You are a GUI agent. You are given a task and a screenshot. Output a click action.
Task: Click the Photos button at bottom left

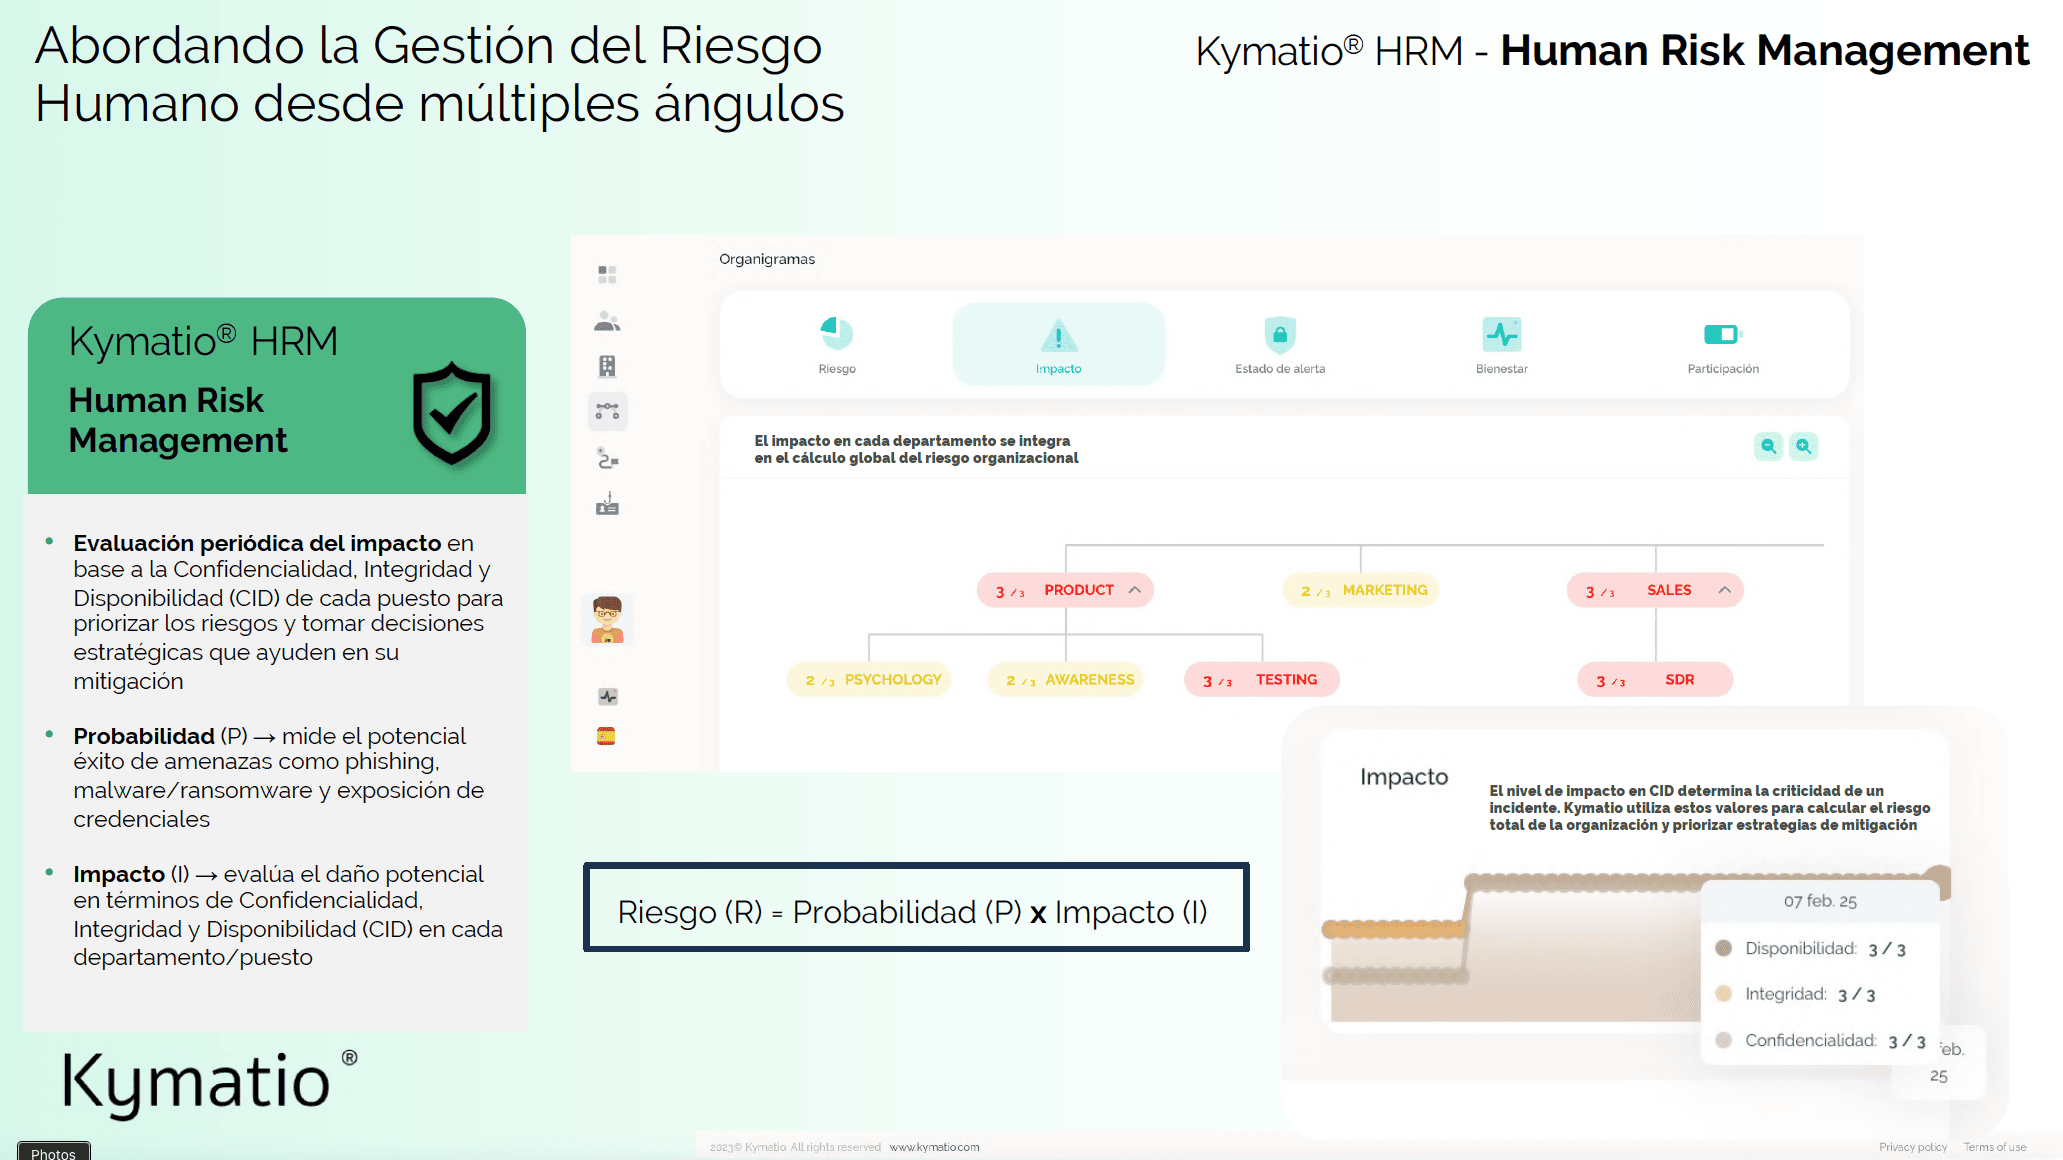click(x=54, y=1152)
